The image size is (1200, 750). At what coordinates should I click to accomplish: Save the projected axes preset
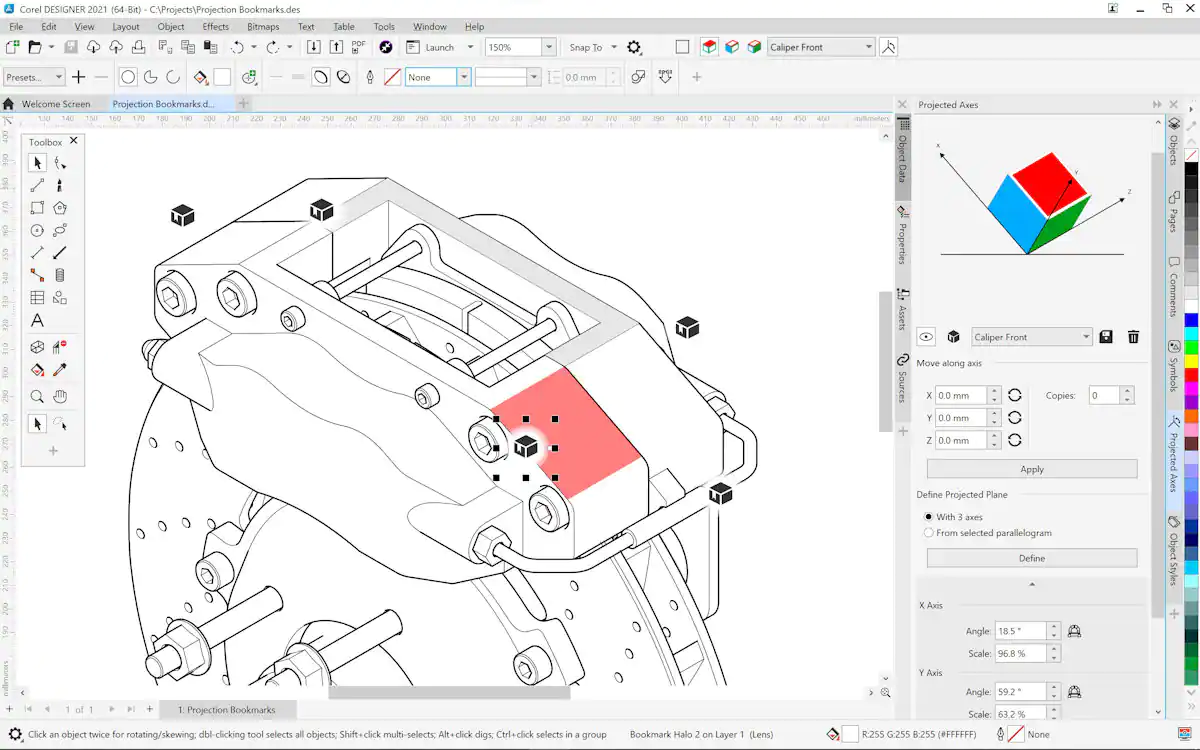[x=1106, y=337]
